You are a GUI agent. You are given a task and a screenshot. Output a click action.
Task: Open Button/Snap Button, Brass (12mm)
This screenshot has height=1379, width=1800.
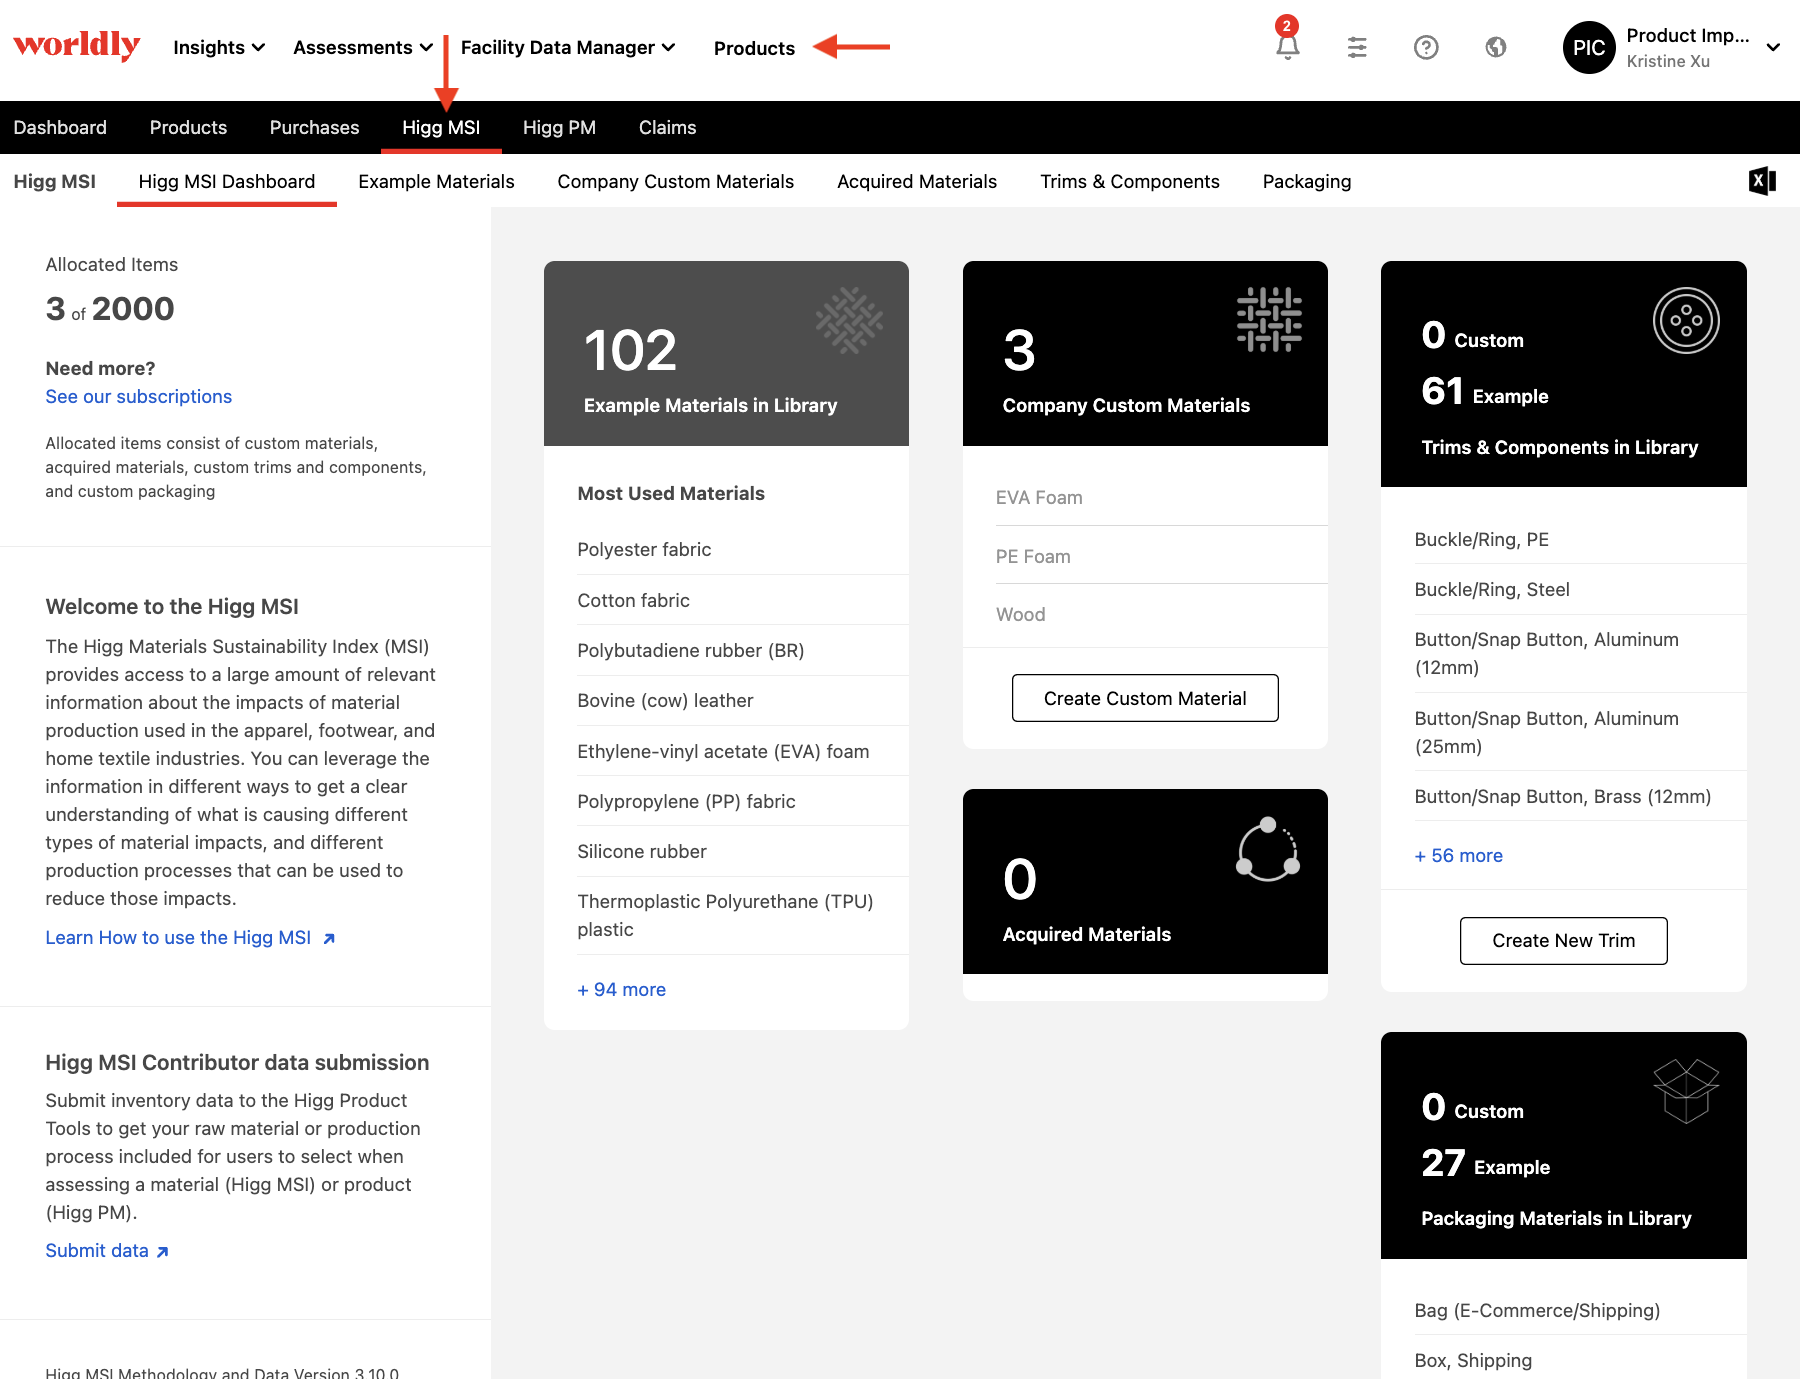(x=1580, y=796)
